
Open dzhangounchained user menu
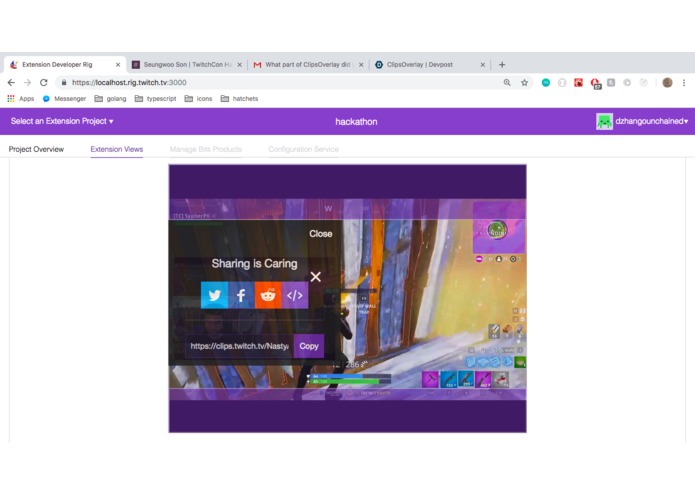click(651, 121)
